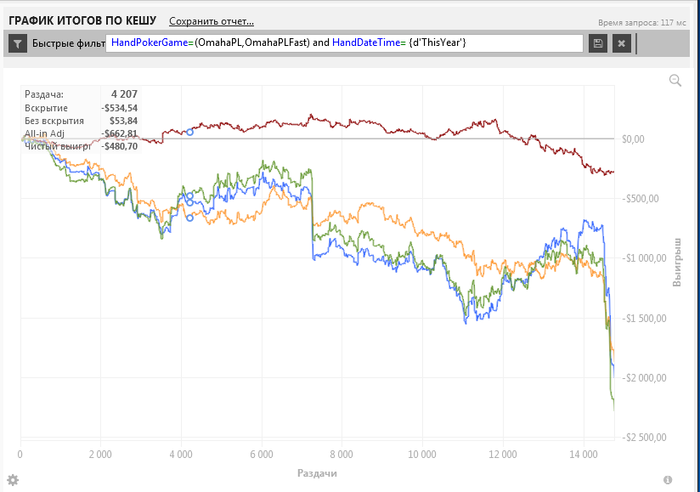The height and width of the screenshot is (492, 700).
Task: Click the x-axis label 8 000
Action: (342, 454)
